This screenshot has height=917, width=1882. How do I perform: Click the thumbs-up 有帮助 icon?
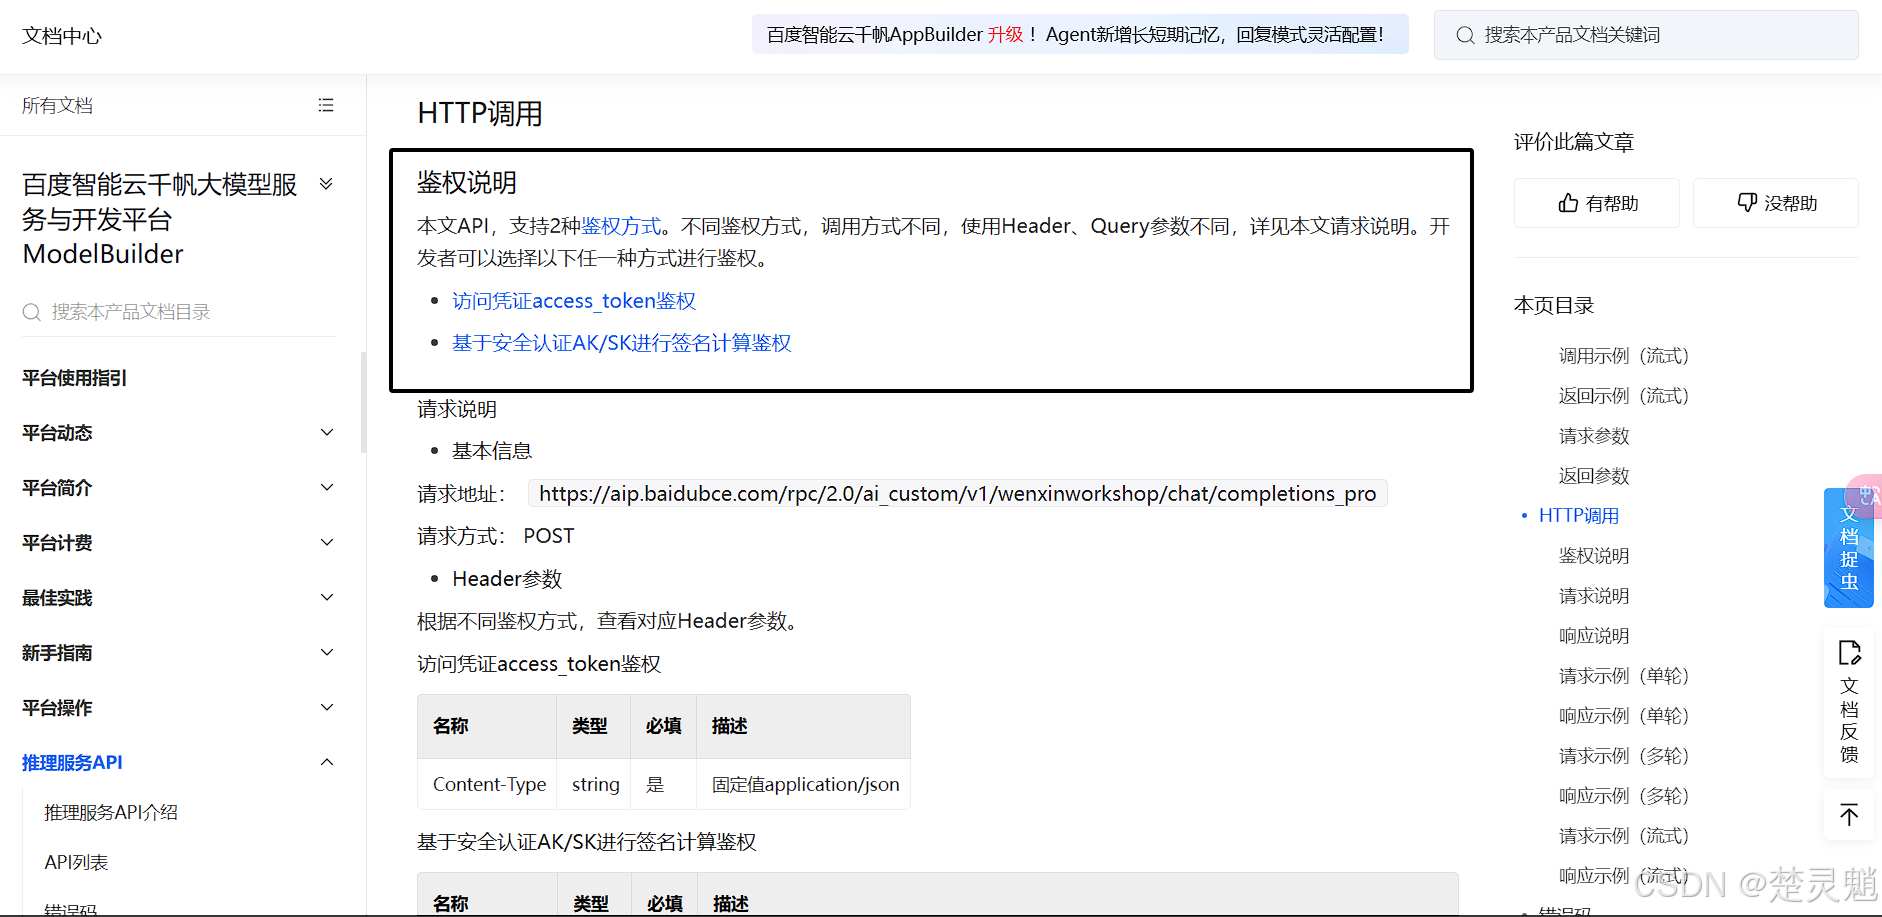tap(1568, 203)
